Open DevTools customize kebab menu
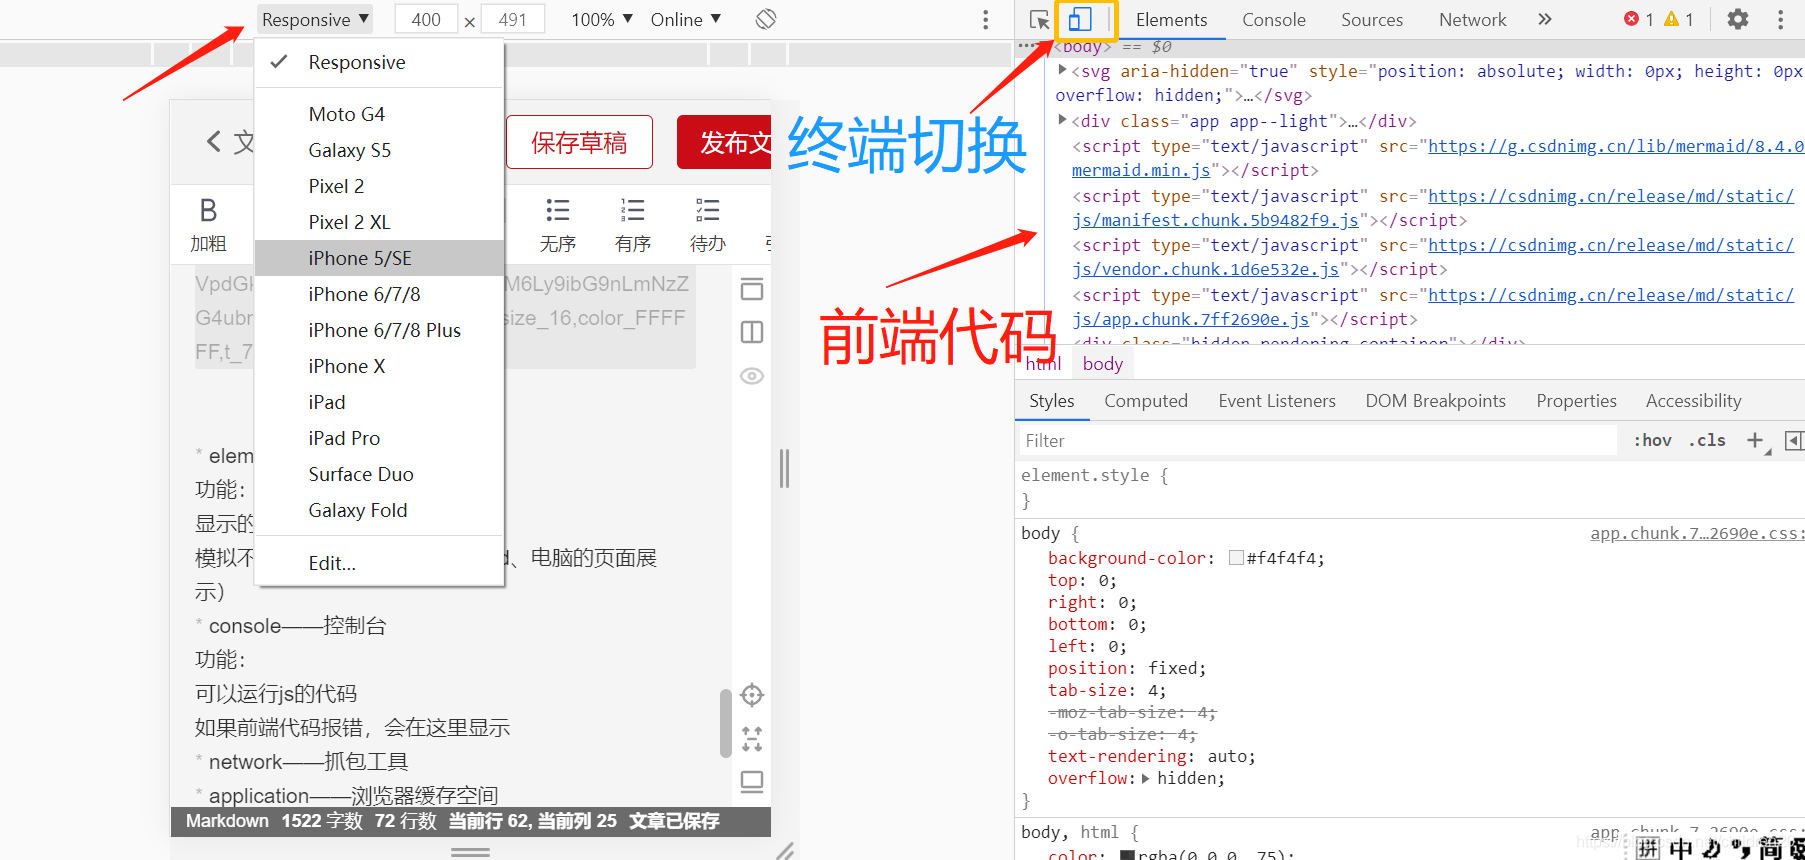The width and height of the screenshot is (1805, 860). (x=1780, y=19)
